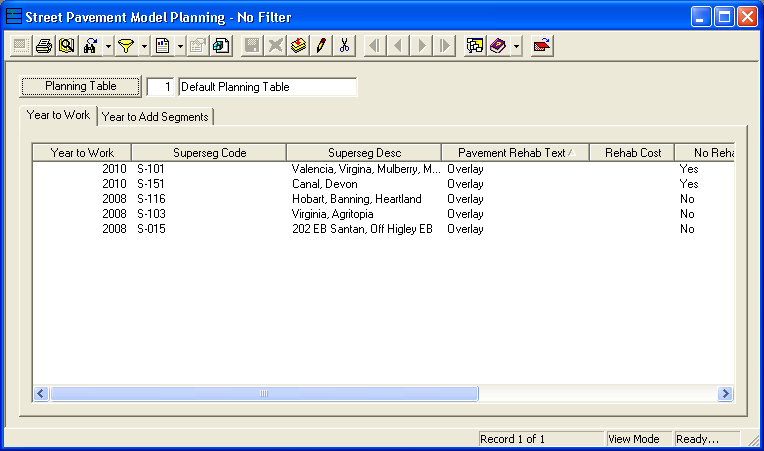Click Hobart, Banning, Heartland description cell
Image resolution: width=764 pixels, height=451 pixels.
pos(357,199)
